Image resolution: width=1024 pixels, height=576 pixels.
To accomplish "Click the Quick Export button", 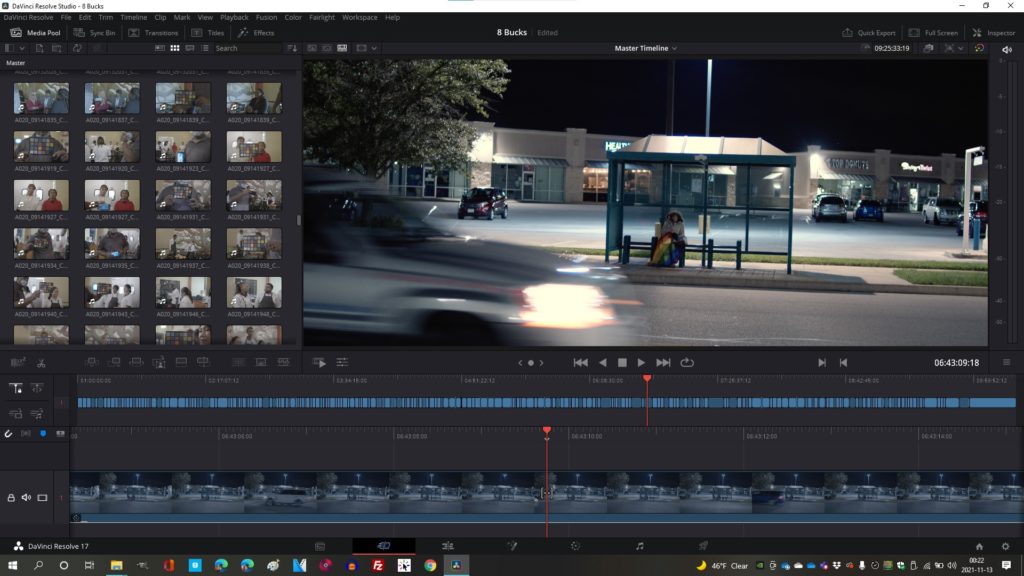I will pyautogui.click(x=868, y=32).
